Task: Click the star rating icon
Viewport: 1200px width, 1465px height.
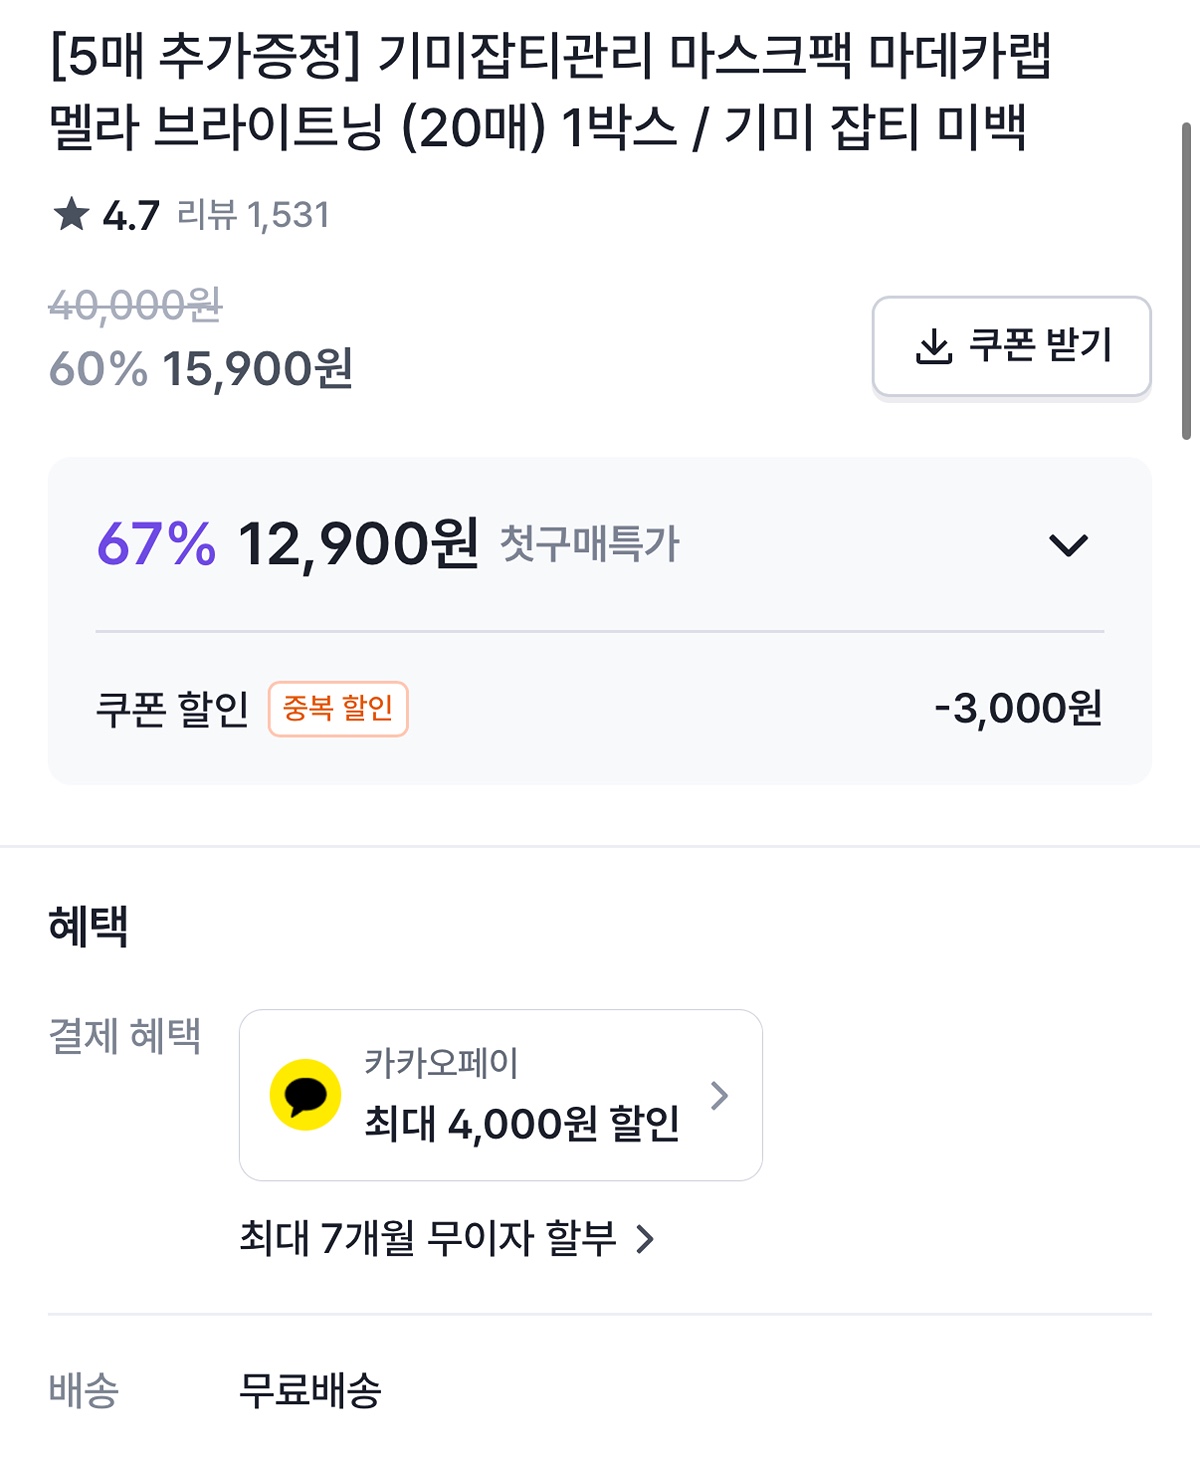Action: [x=71, y=214]
